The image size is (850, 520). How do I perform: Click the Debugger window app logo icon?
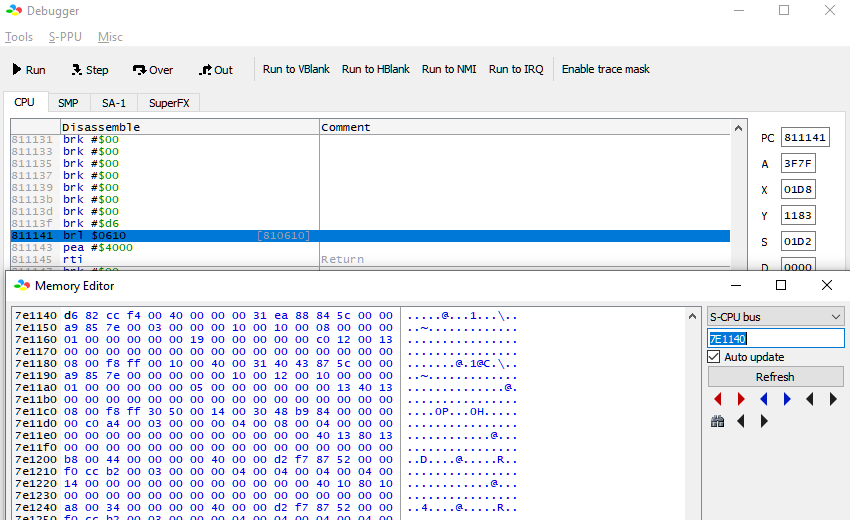(14, 10)
